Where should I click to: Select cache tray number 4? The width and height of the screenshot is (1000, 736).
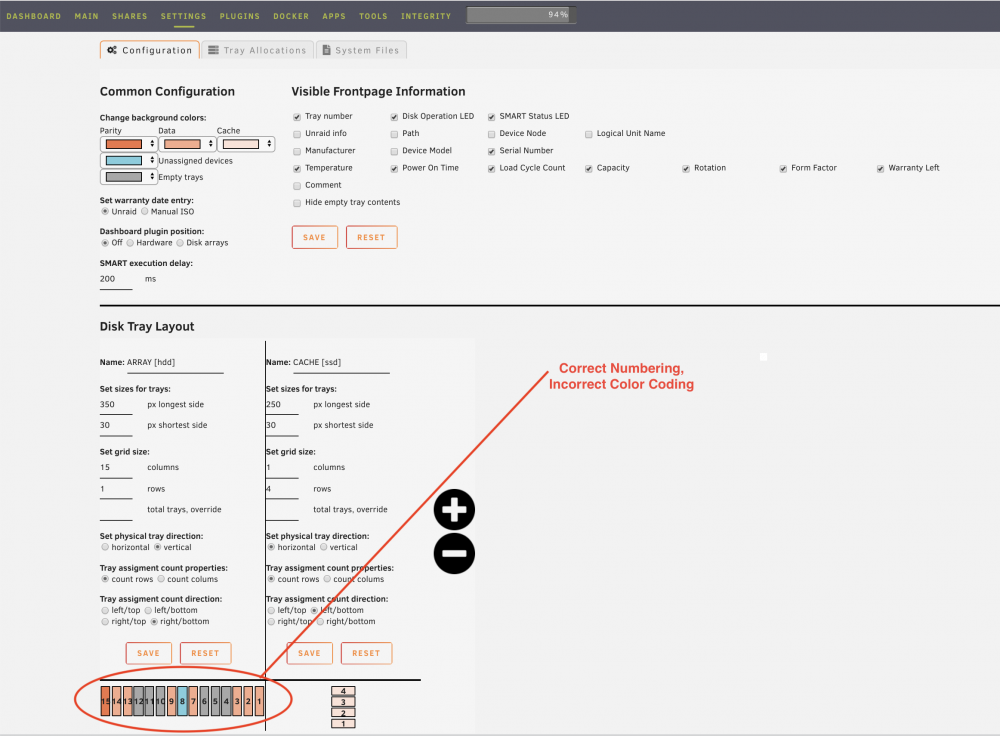click(343, 691)
